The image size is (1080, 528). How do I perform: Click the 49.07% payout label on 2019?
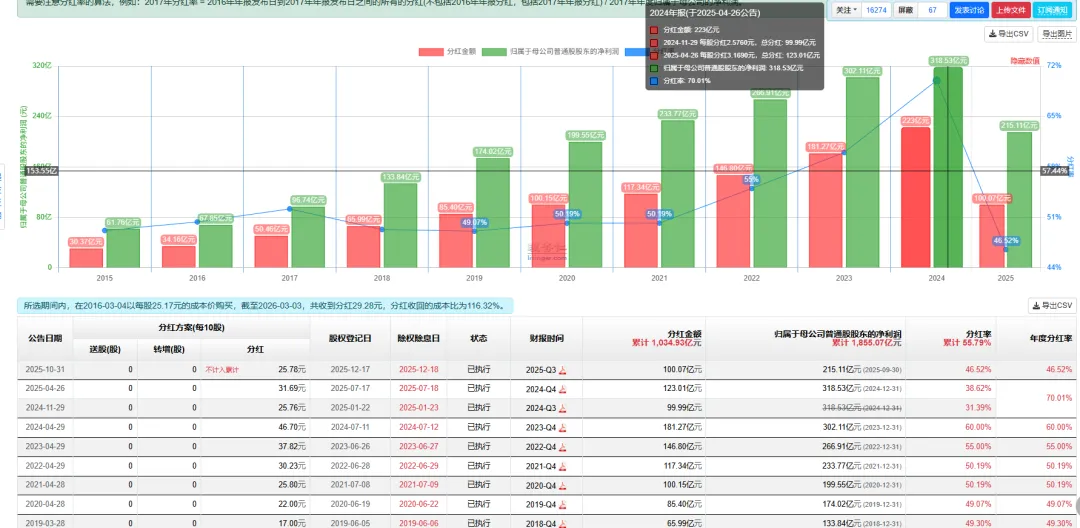pos(475,222)
